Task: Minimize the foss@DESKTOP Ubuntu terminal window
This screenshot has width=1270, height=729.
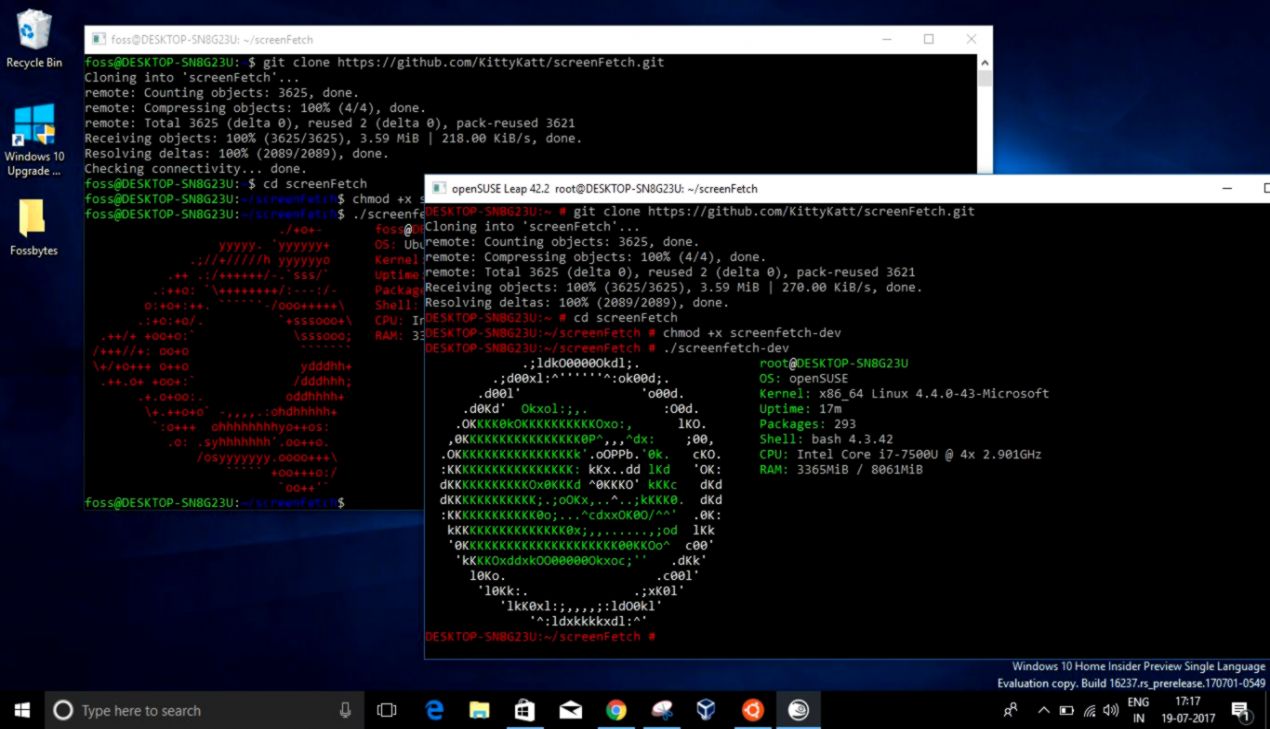Action: pyautogui.click(x=886, y=40)
